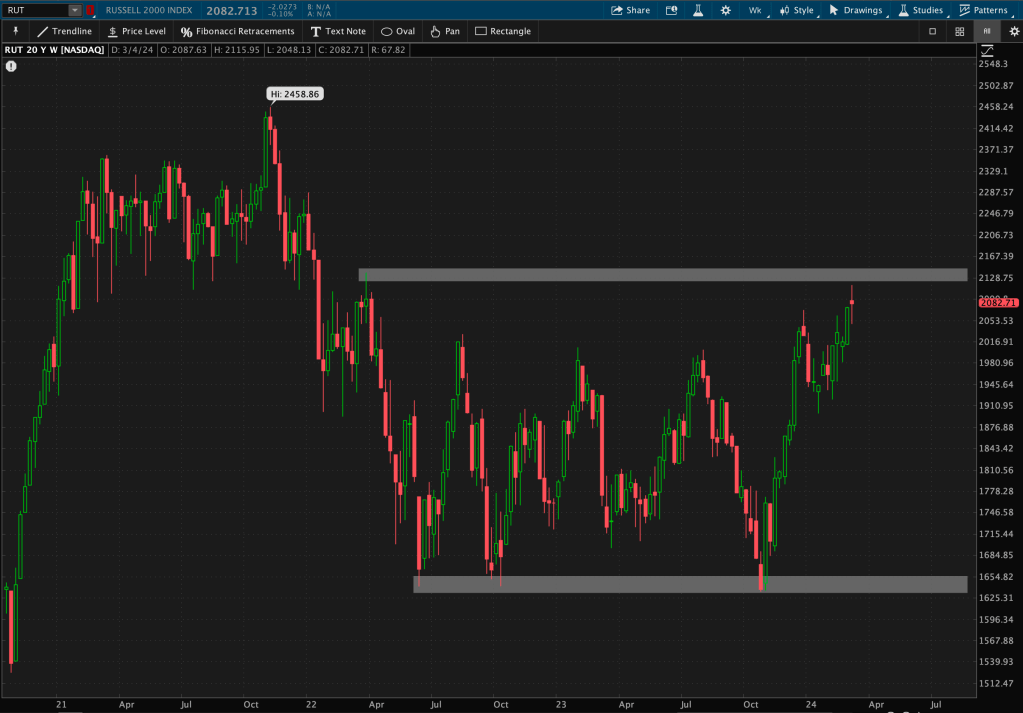Image resolution: width=1023 pixels, height=713 pixels.
Task: Select the Text Note tool
Action: [337, 31]
